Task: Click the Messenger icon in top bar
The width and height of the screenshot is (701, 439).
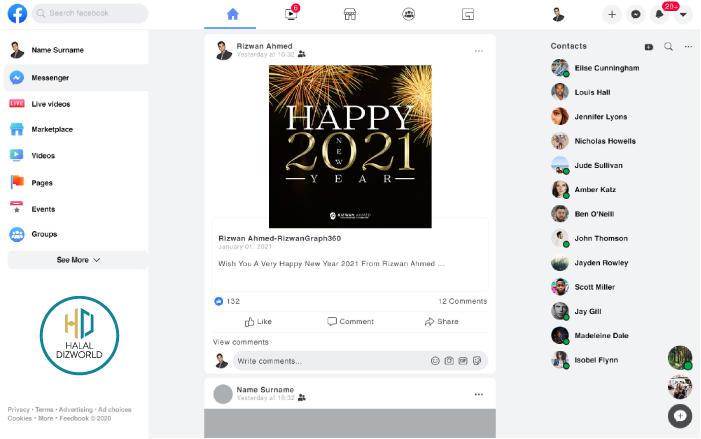Action: point(636,14)
